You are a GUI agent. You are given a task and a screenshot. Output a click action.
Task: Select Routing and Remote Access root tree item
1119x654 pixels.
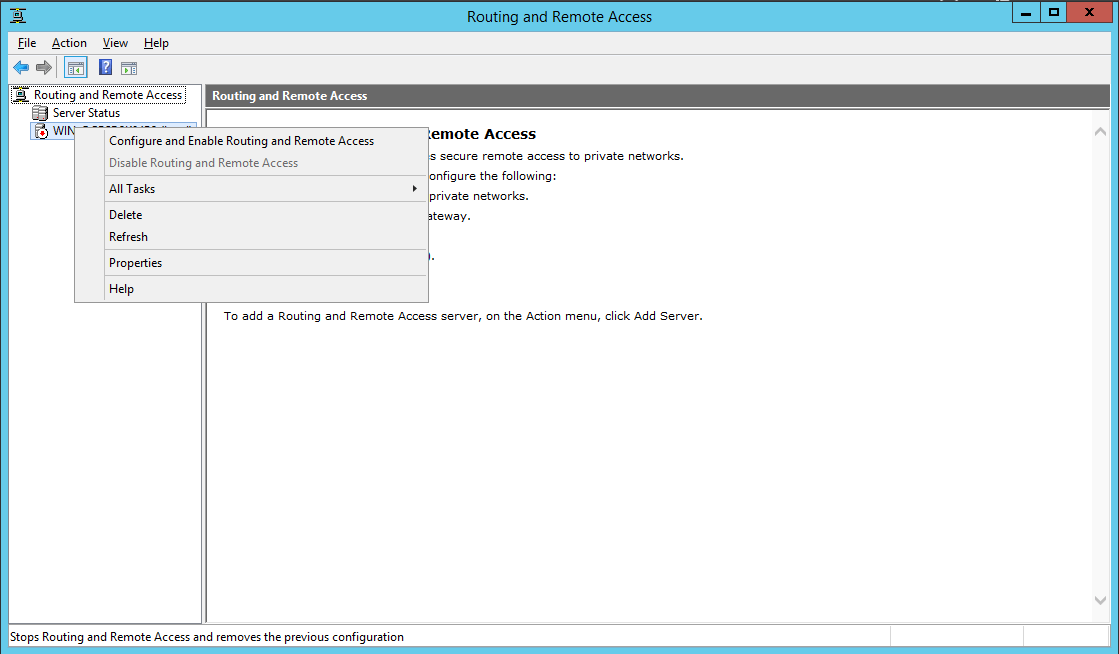pyautogui.click(x=108, y=95)
